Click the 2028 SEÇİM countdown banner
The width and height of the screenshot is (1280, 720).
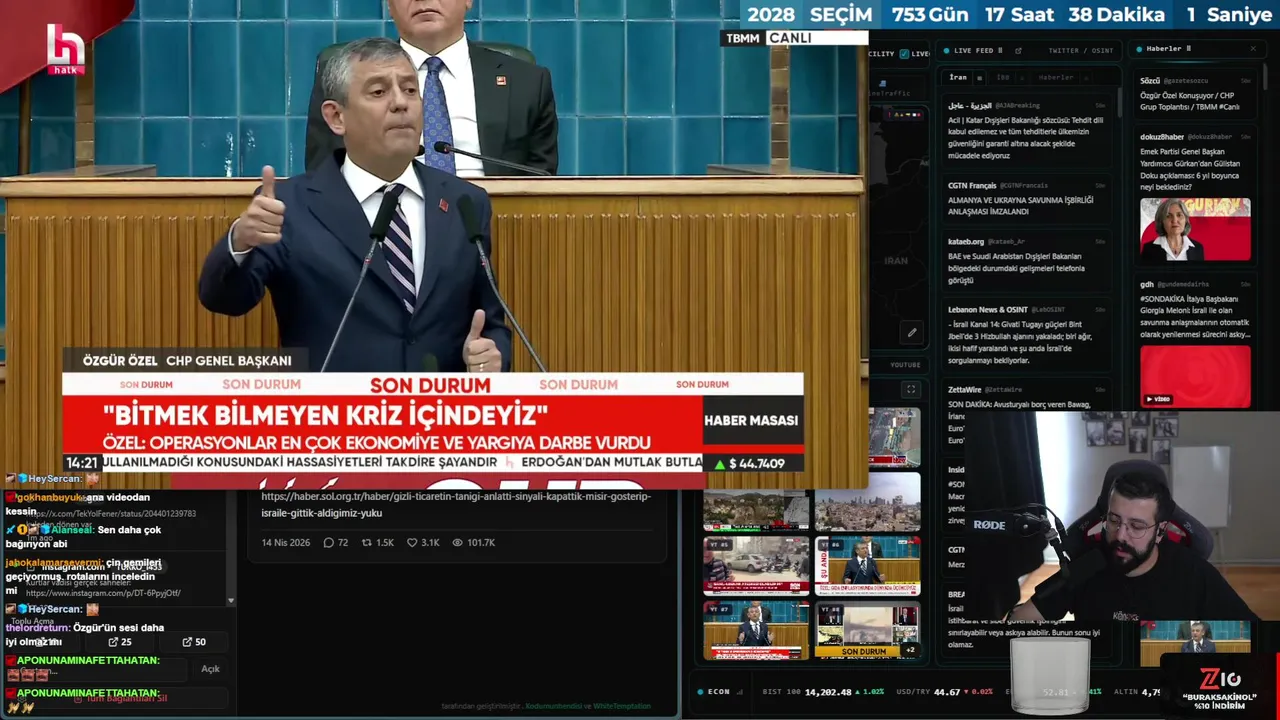click(1009, 15)
